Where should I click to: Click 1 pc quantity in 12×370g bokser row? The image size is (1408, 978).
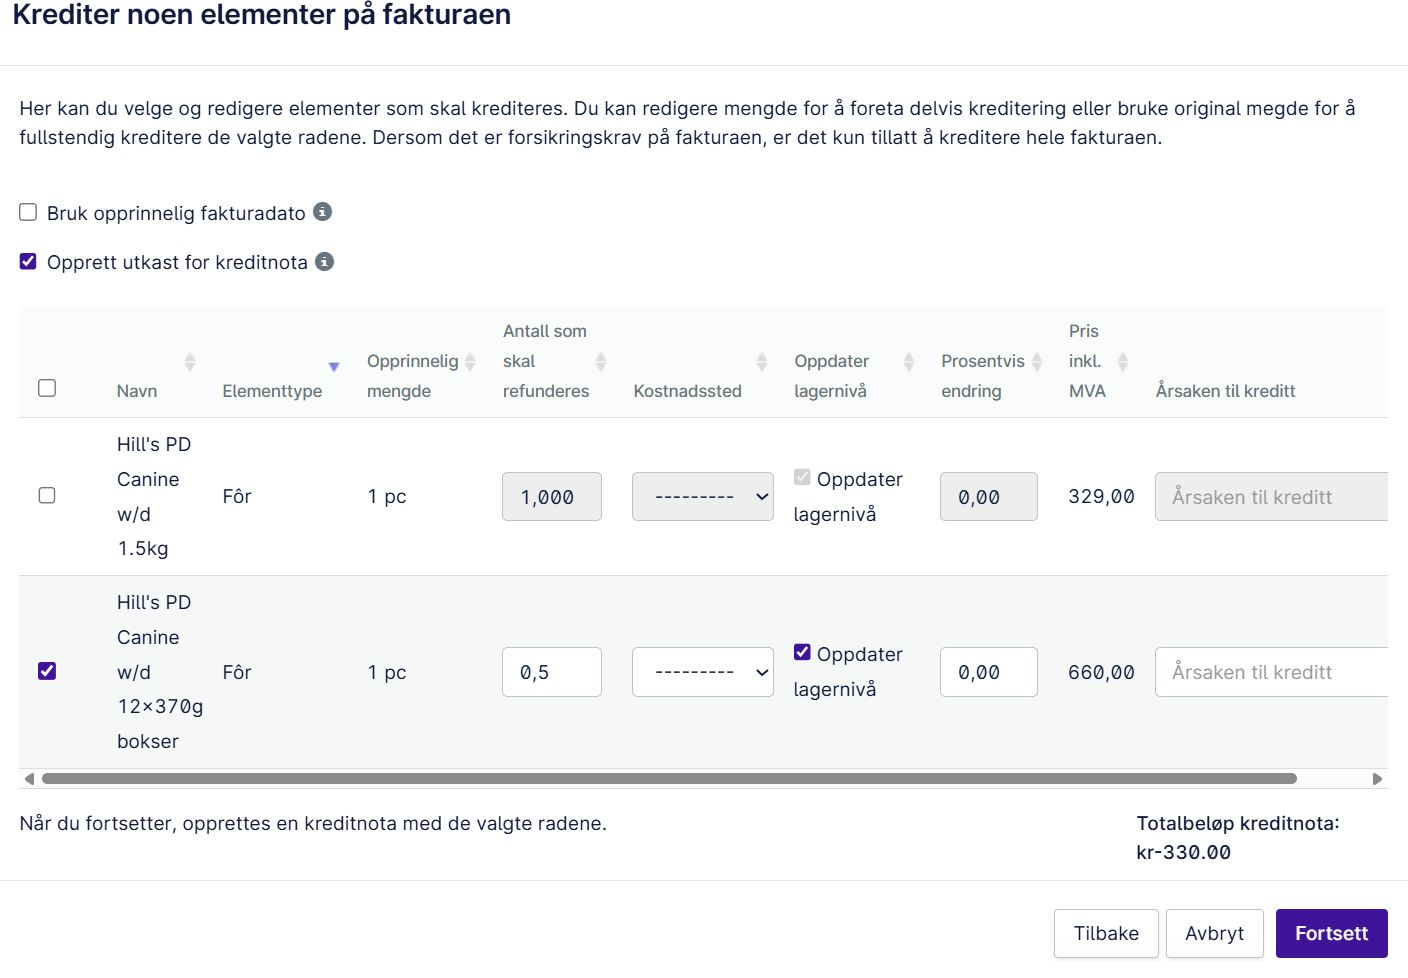click(387, 672)
